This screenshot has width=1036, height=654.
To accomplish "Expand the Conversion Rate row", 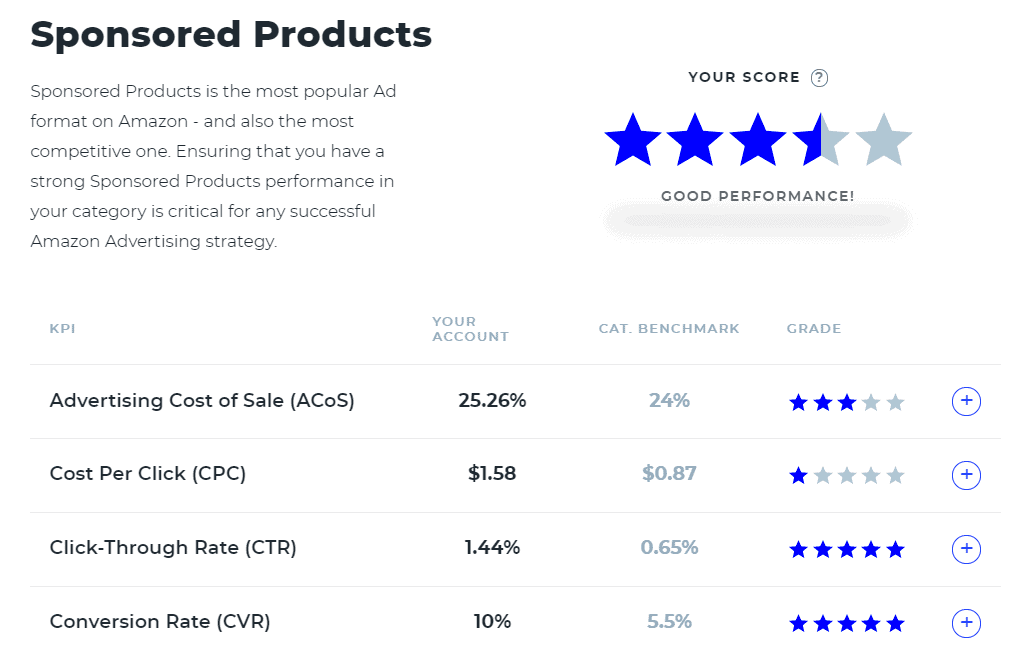I will click(966, 623).
